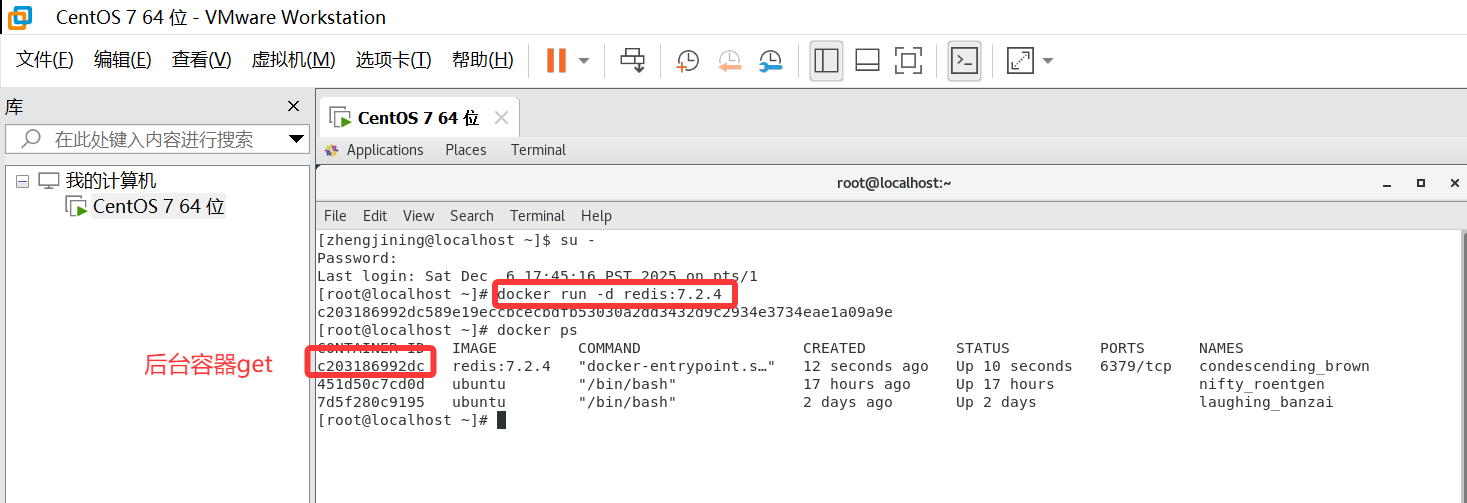Image resolution: width=1467 pixels, height=503 pixels.
Task: Maximize the root@localhost terminal window
Action: (1420, 183)
